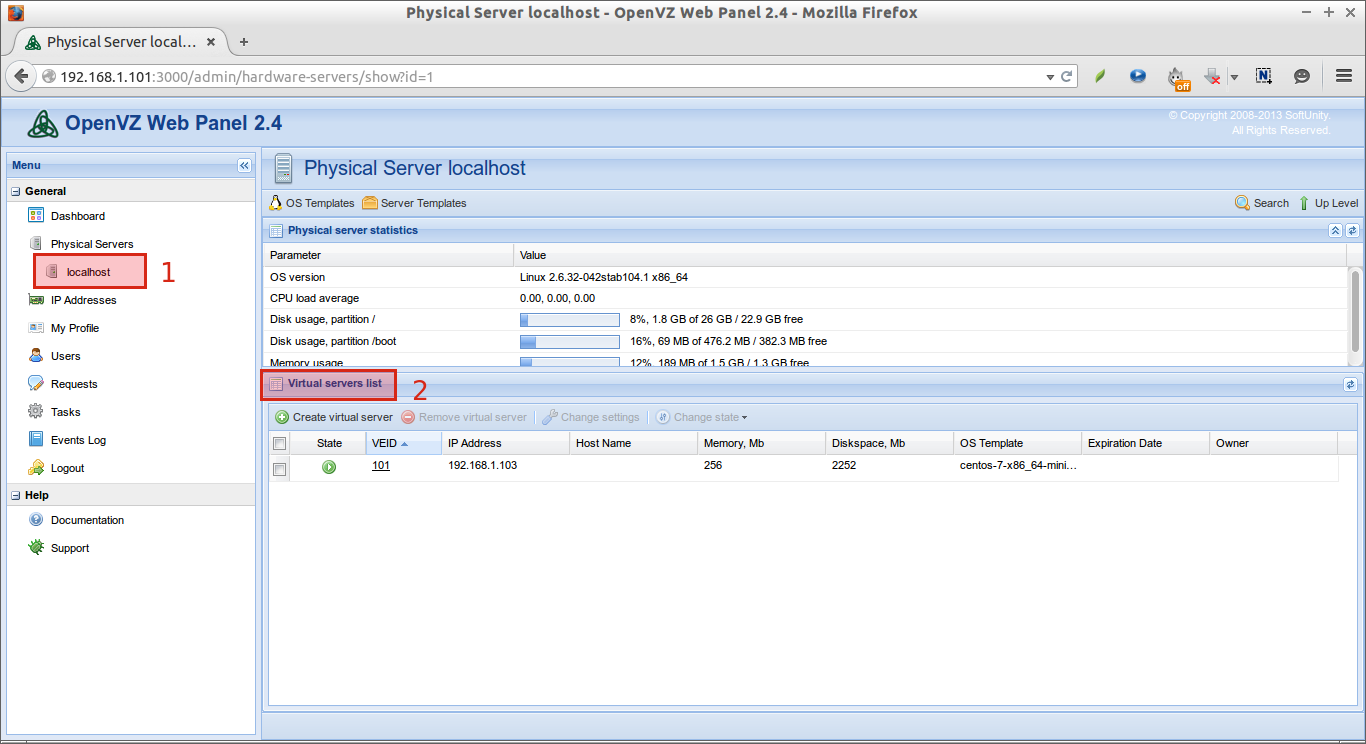Click the Logout key icon
This screenshot has width=1366, height=744.
click(36, 467)
